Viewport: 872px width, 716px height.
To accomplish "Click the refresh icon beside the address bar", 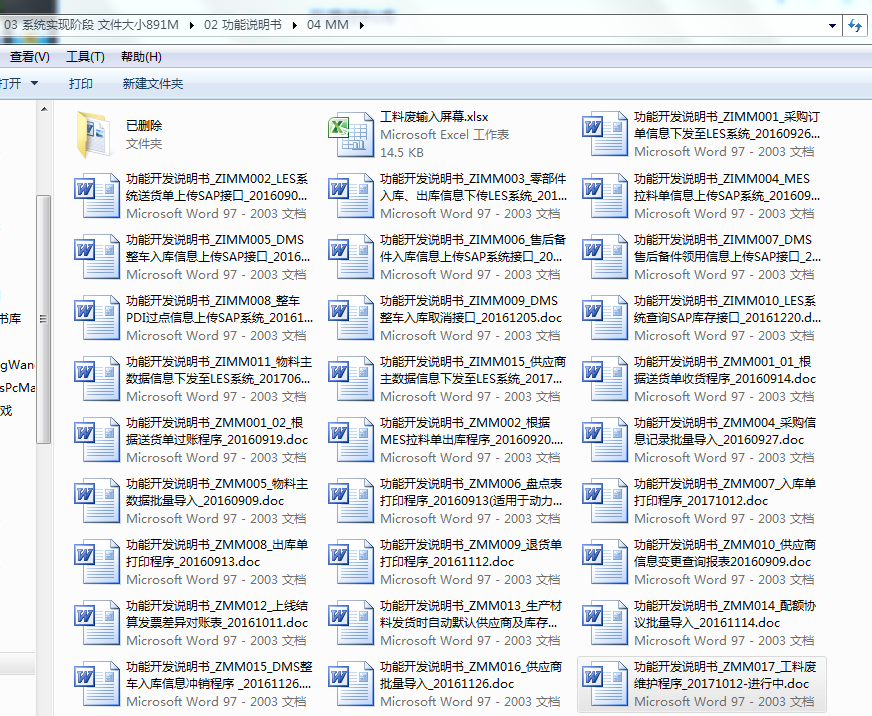I will [855, 25].
